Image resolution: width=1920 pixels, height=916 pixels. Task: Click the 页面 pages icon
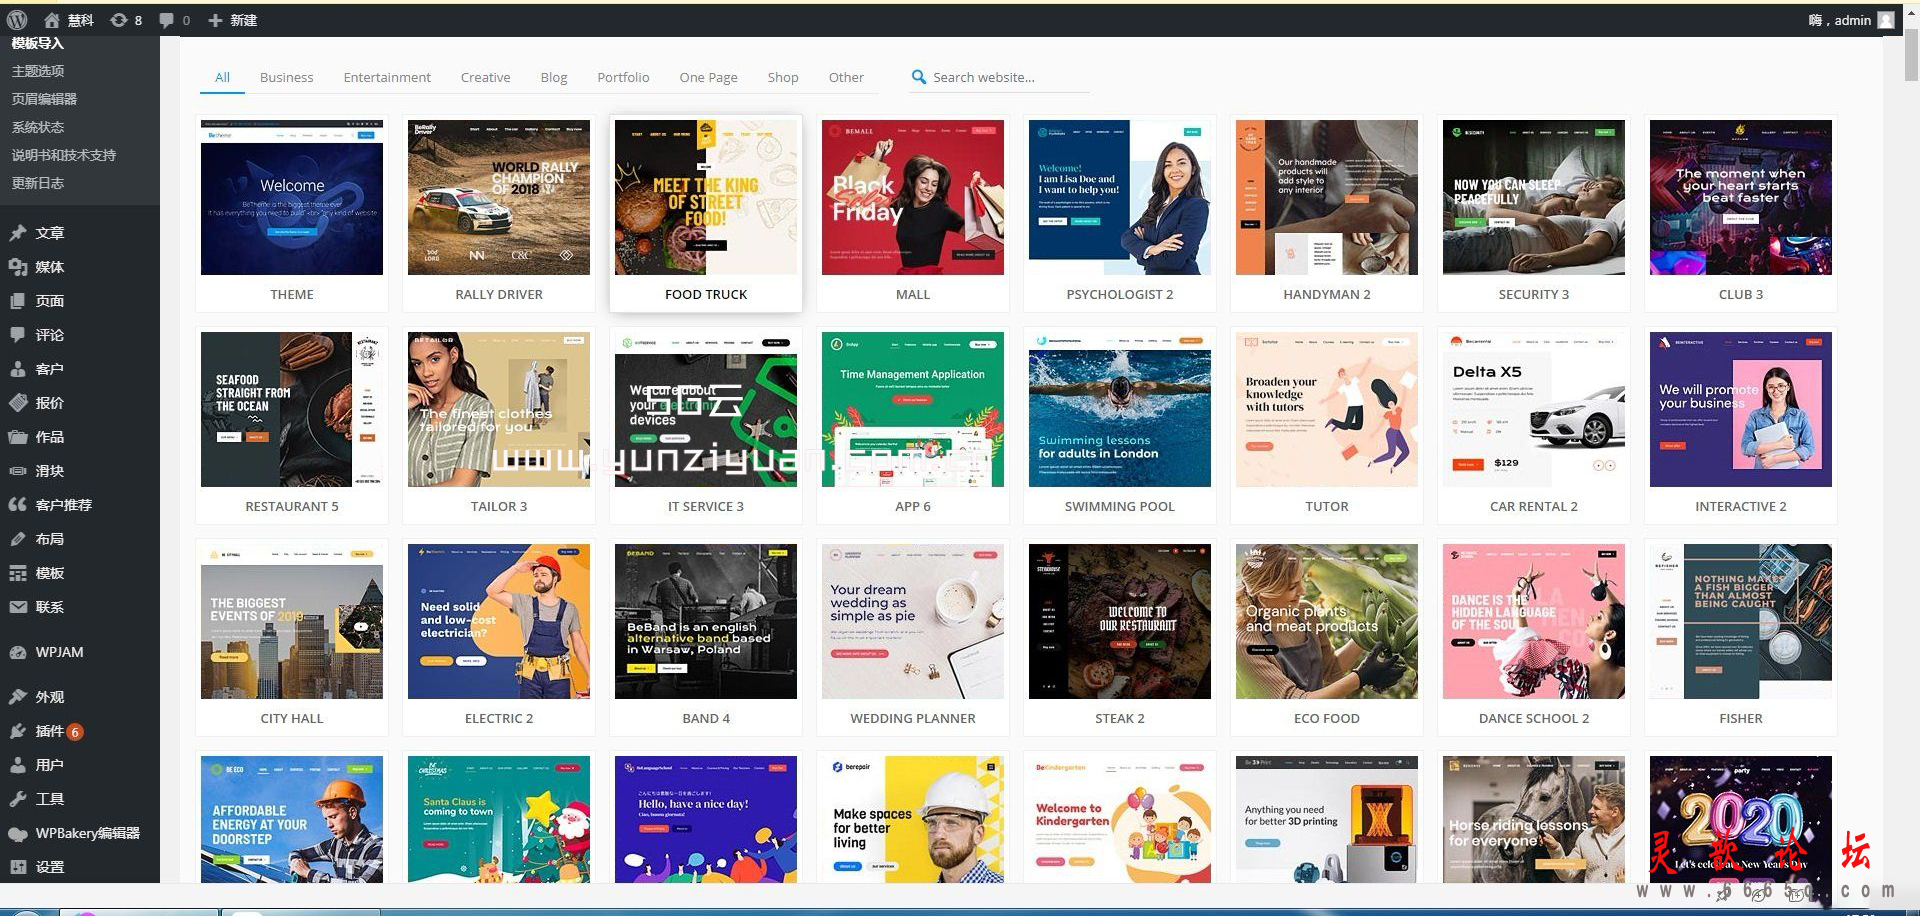click(x=18, y=301)
